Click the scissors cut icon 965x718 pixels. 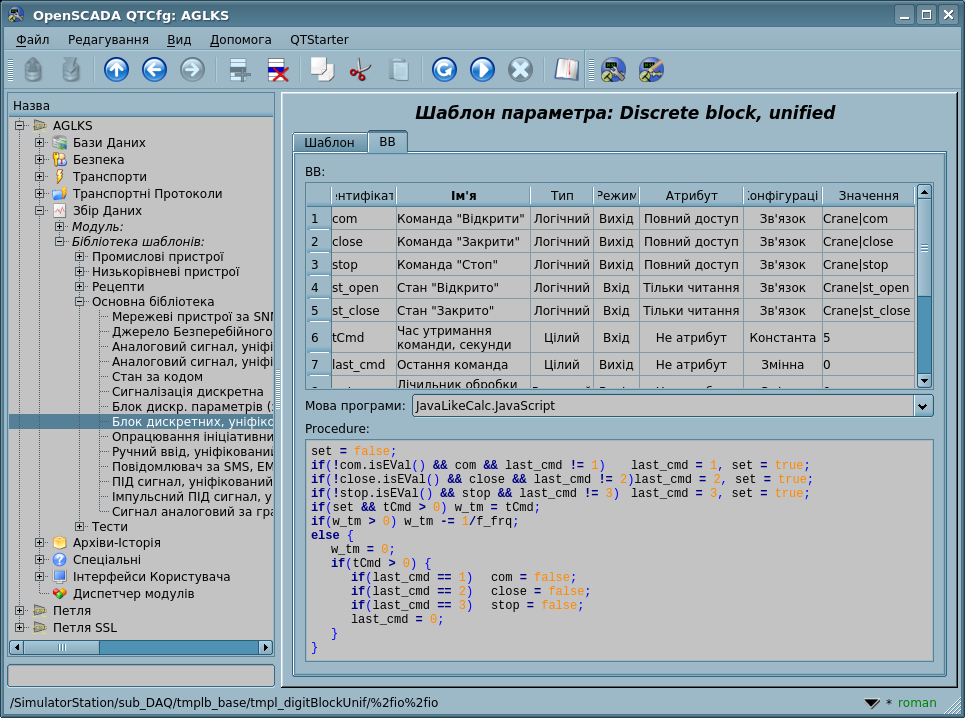click(x=360, y=69)
